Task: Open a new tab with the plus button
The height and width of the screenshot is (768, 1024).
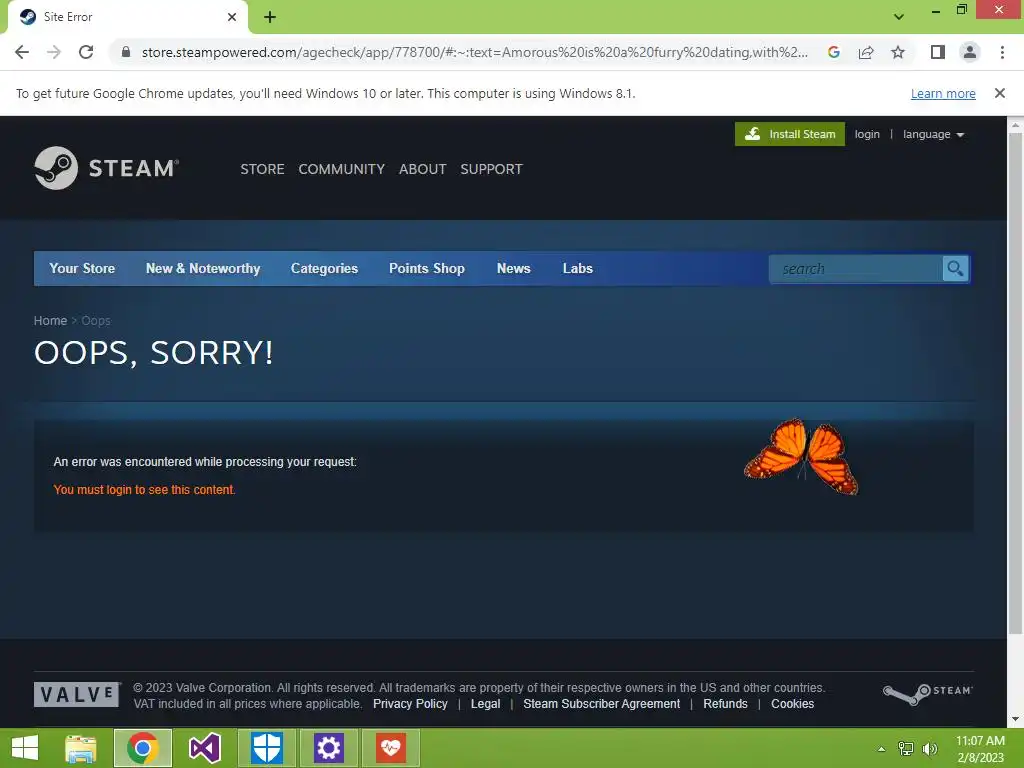Action: pyautogui.click(x=270, y=17)
